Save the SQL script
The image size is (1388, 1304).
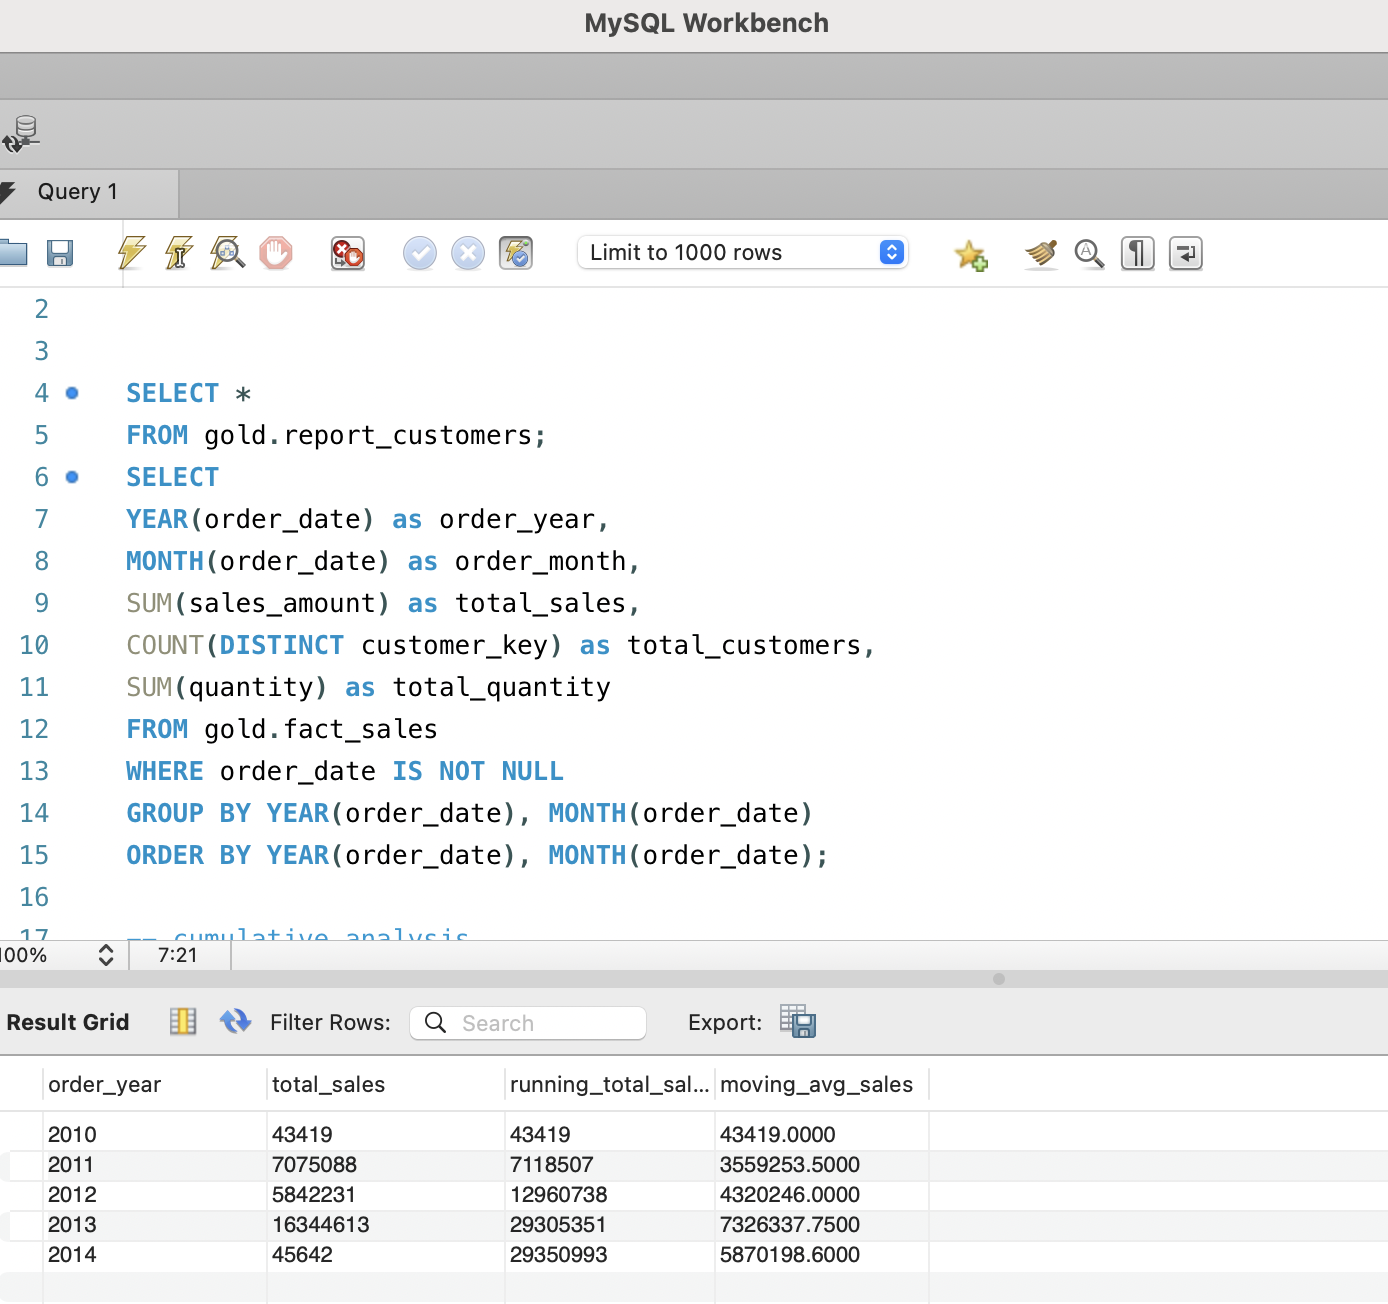(x=59, y=253)
